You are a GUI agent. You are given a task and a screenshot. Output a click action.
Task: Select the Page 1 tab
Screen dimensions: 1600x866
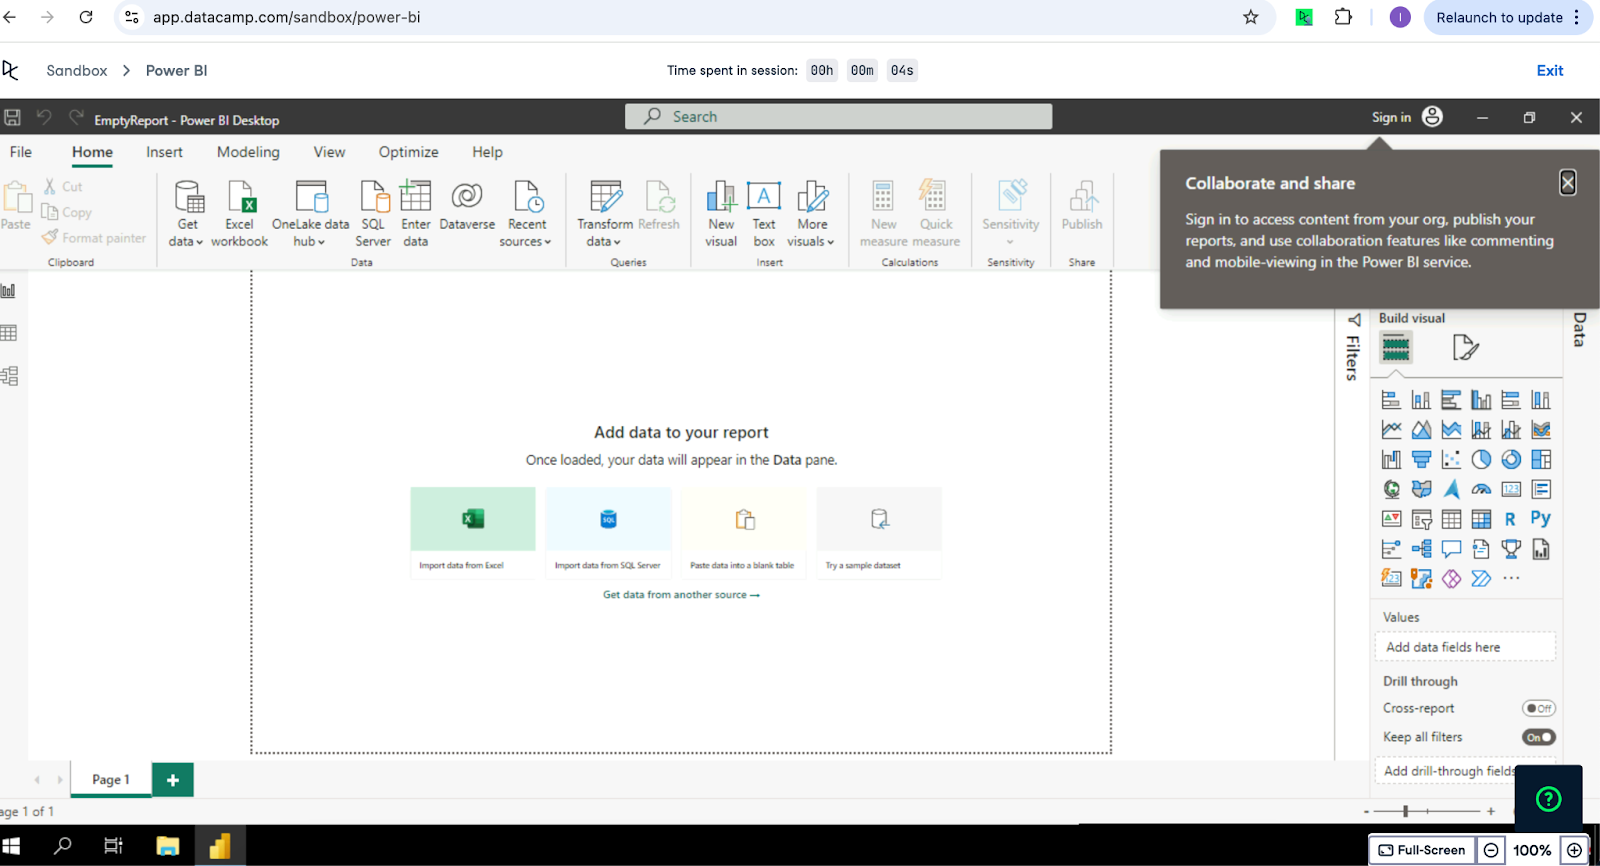(111, 780)
